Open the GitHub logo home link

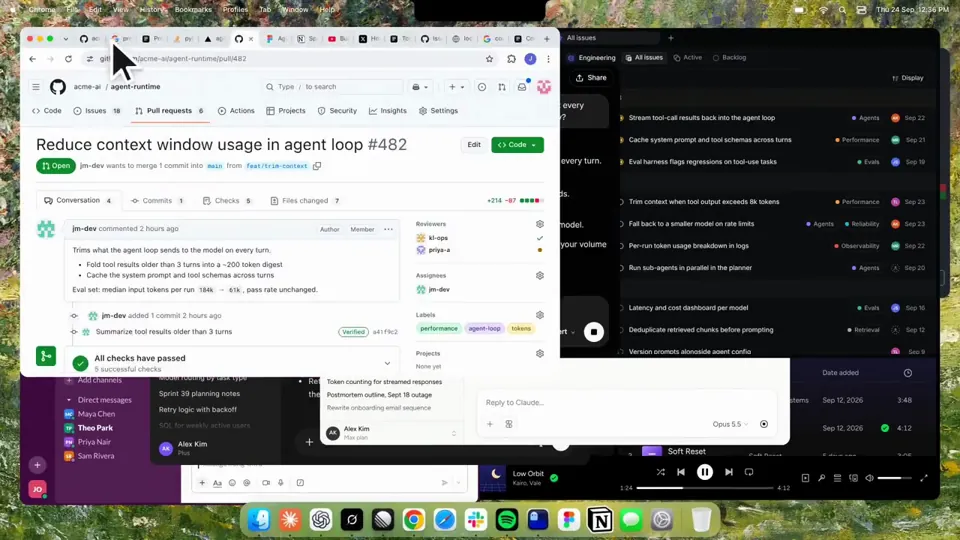pos(58,87)
